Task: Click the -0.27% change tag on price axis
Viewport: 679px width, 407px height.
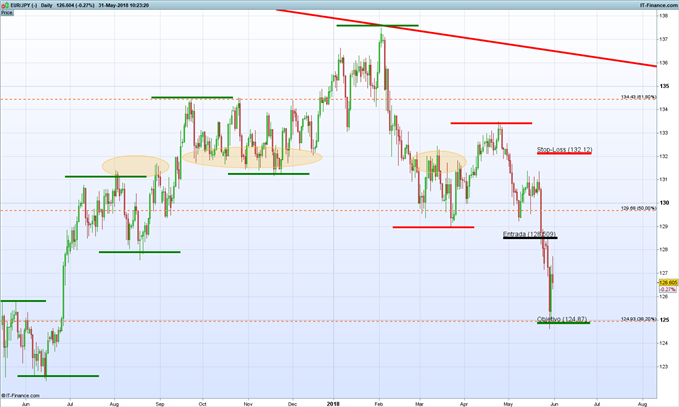Action: 667,289
